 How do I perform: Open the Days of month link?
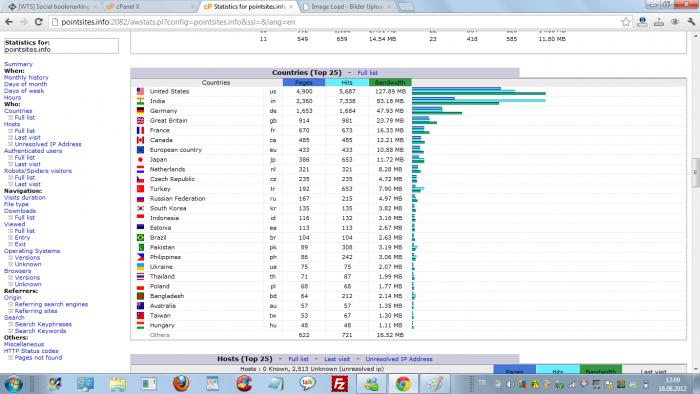pyautogui.click(x=25, y=84)
